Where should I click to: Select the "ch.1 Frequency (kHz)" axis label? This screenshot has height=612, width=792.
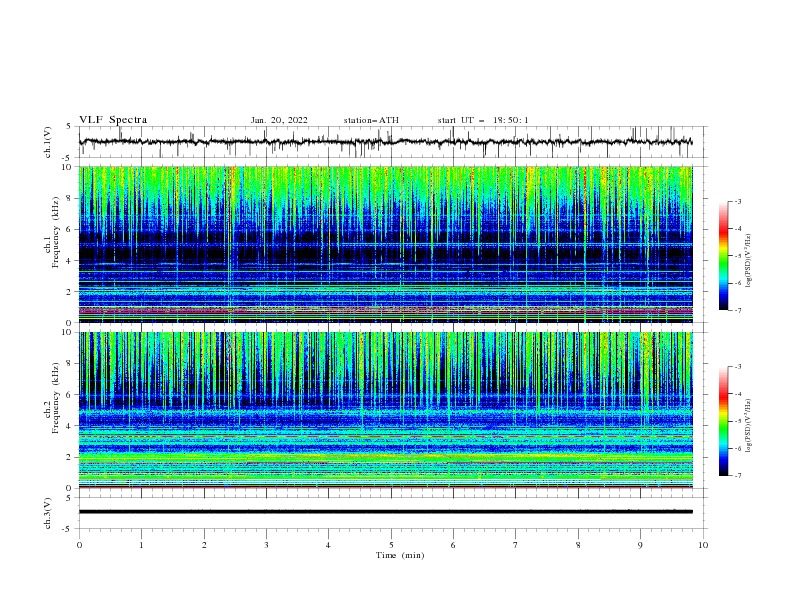pyautogui.click(x=51, y=244)
